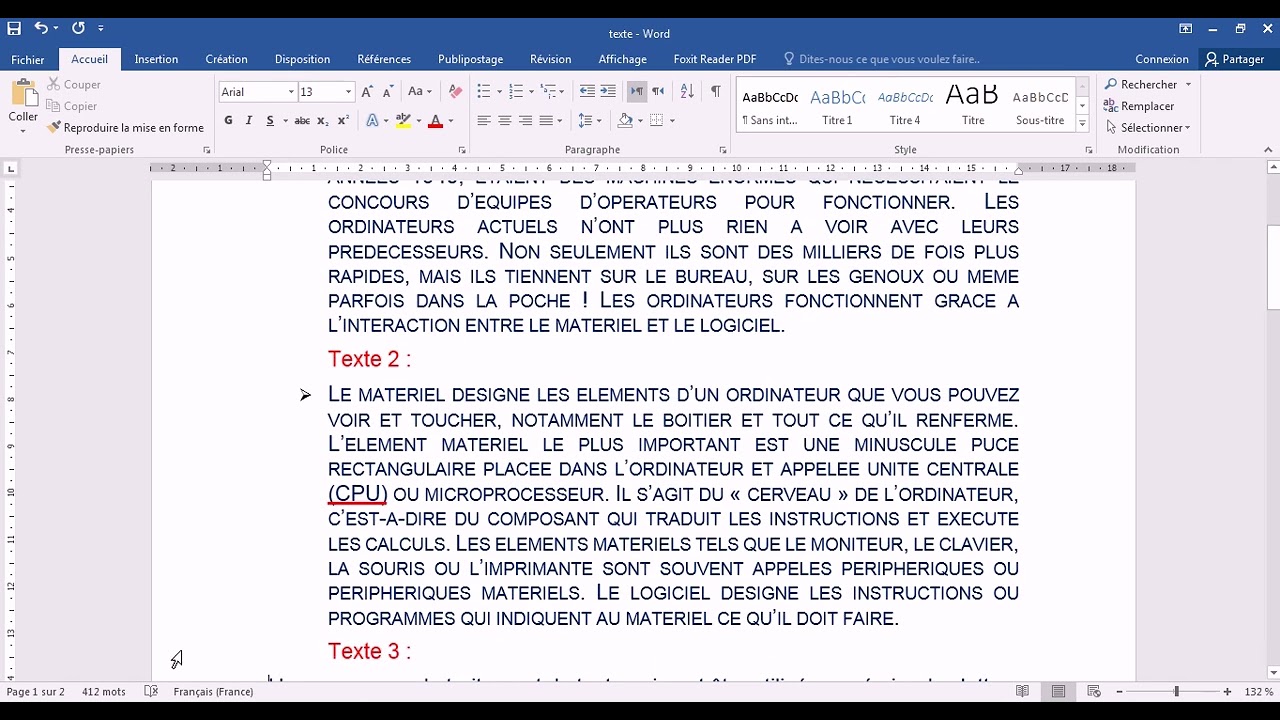Screen dimensions: 1280x720
Task: Switch to the Disposition tab
Action: pos(302,60)
